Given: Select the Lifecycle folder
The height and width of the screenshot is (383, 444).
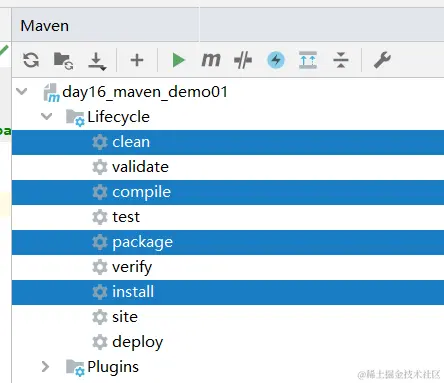Looking at the screenshot, I should (x=118, y=117).
